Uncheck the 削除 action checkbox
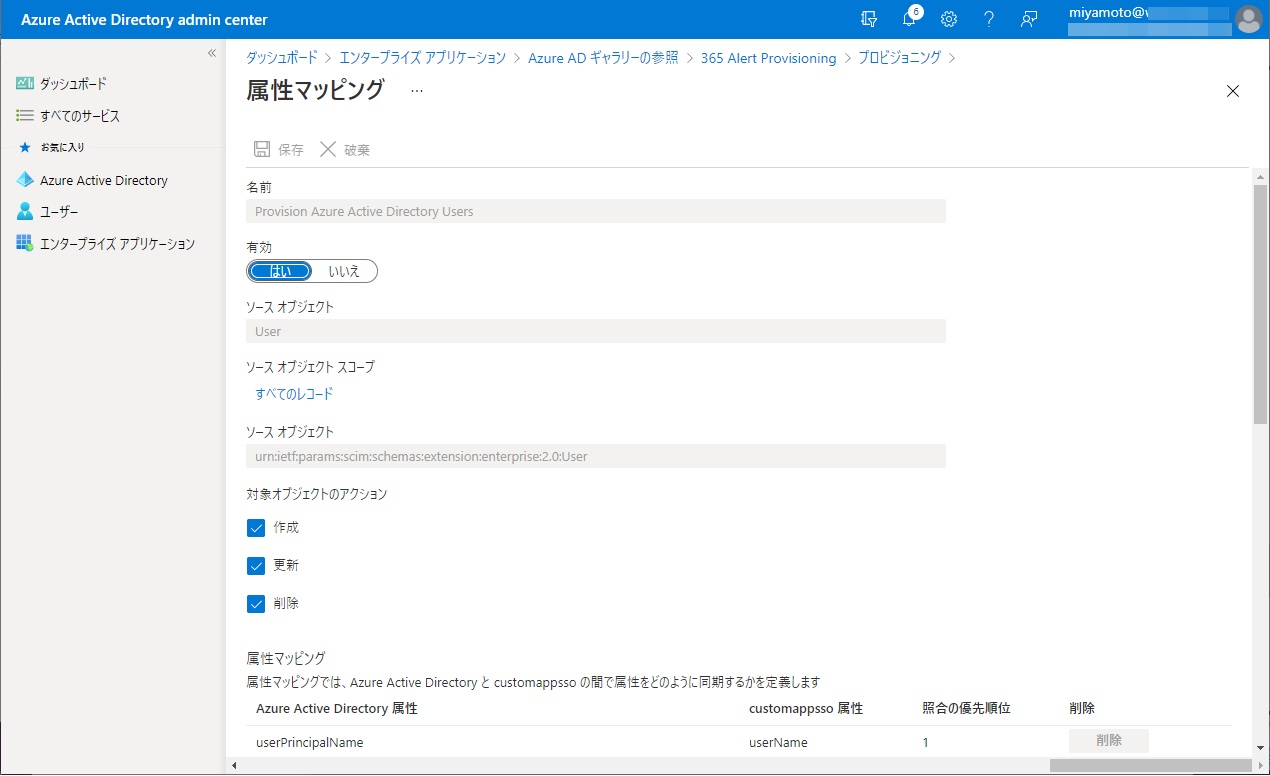The image size is (1270, 776). click(256, 604)
